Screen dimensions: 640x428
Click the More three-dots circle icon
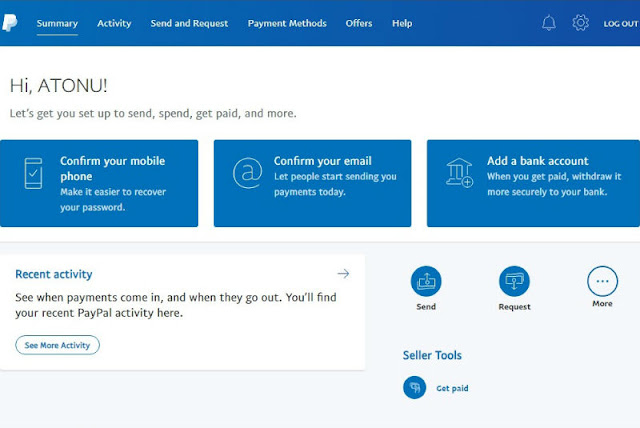click(602, 281)
